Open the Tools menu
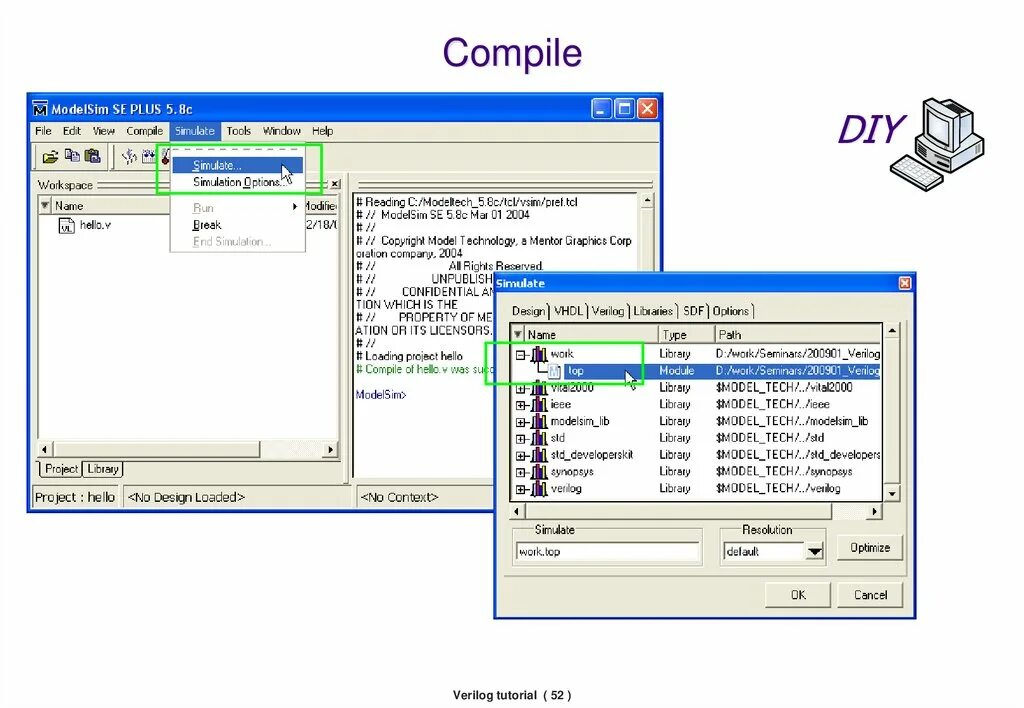The image size is (1024, 708). point(238,131)
